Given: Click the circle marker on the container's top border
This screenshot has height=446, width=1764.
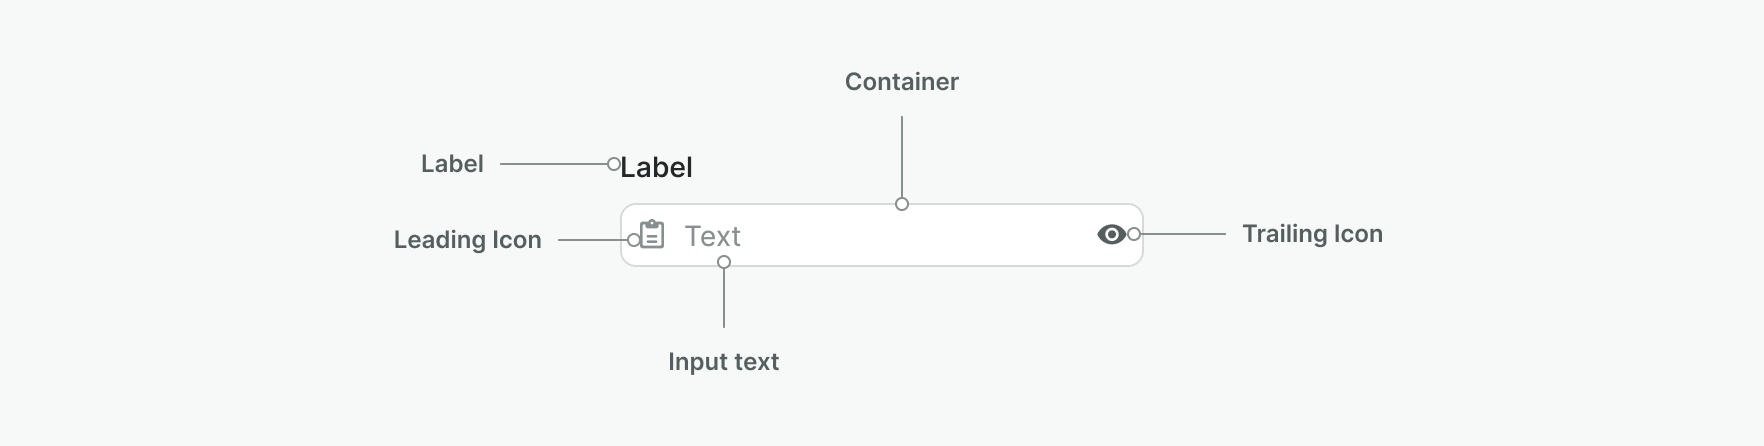Looking at the screenshot, I should [902, 204].
